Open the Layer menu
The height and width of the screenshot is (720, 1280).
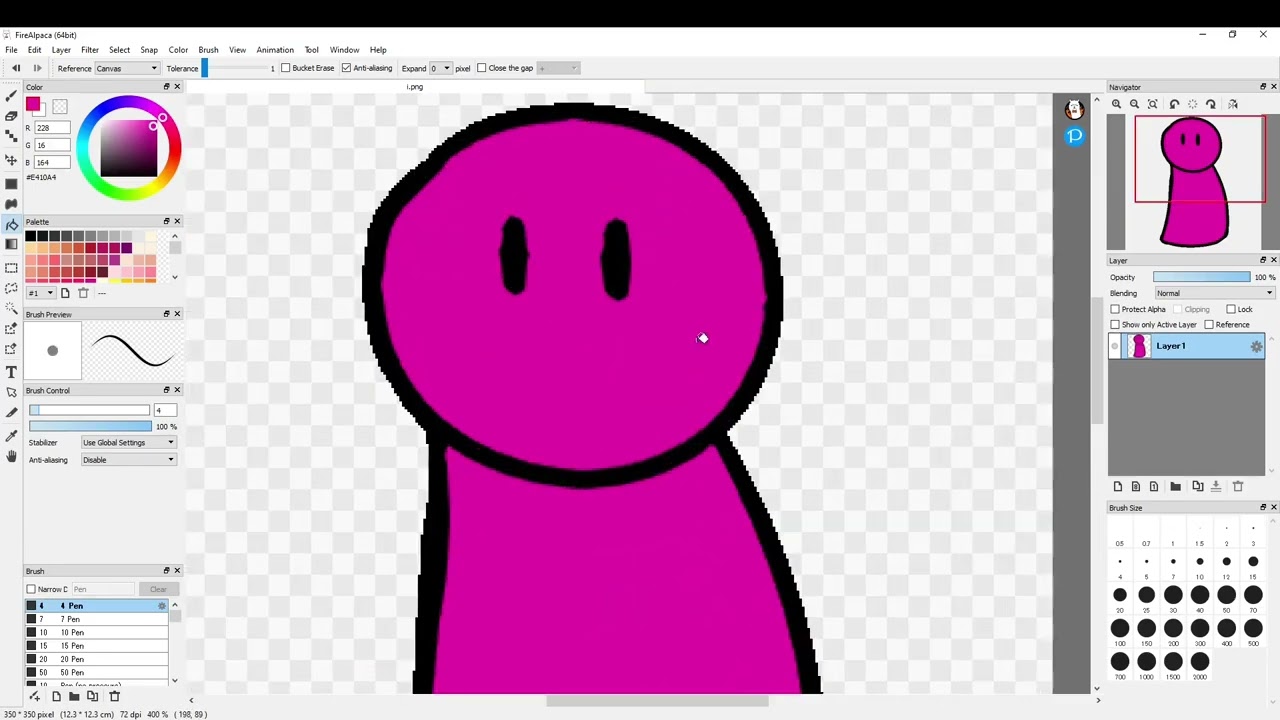pyautogui.click(x=61, y=50)
